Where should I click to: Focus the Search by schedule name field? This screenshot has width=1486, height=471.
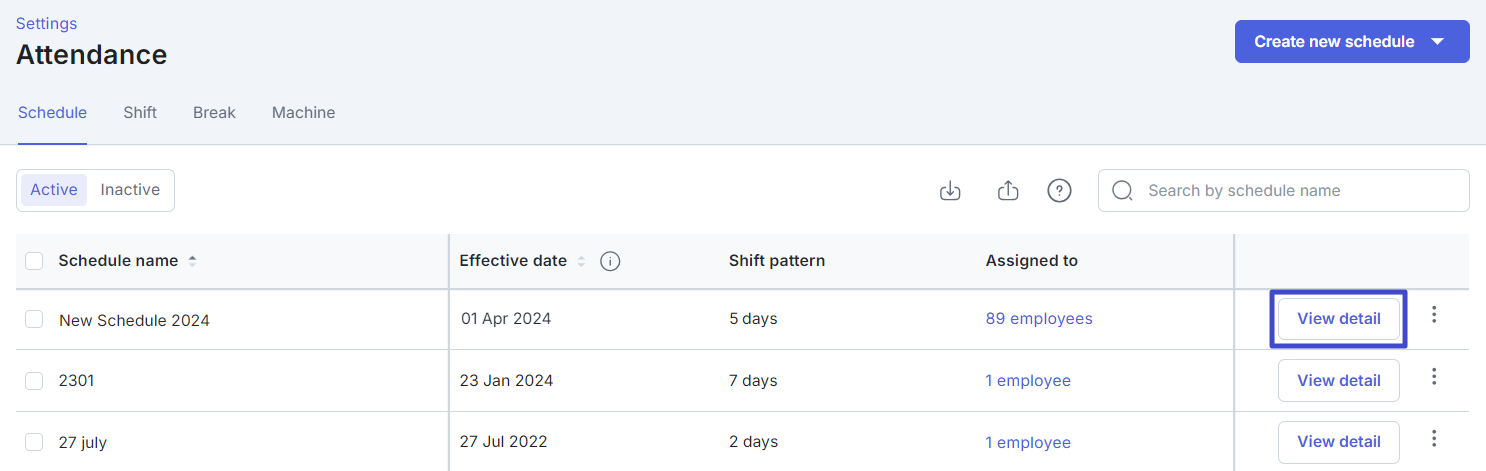coord(1284,190)
